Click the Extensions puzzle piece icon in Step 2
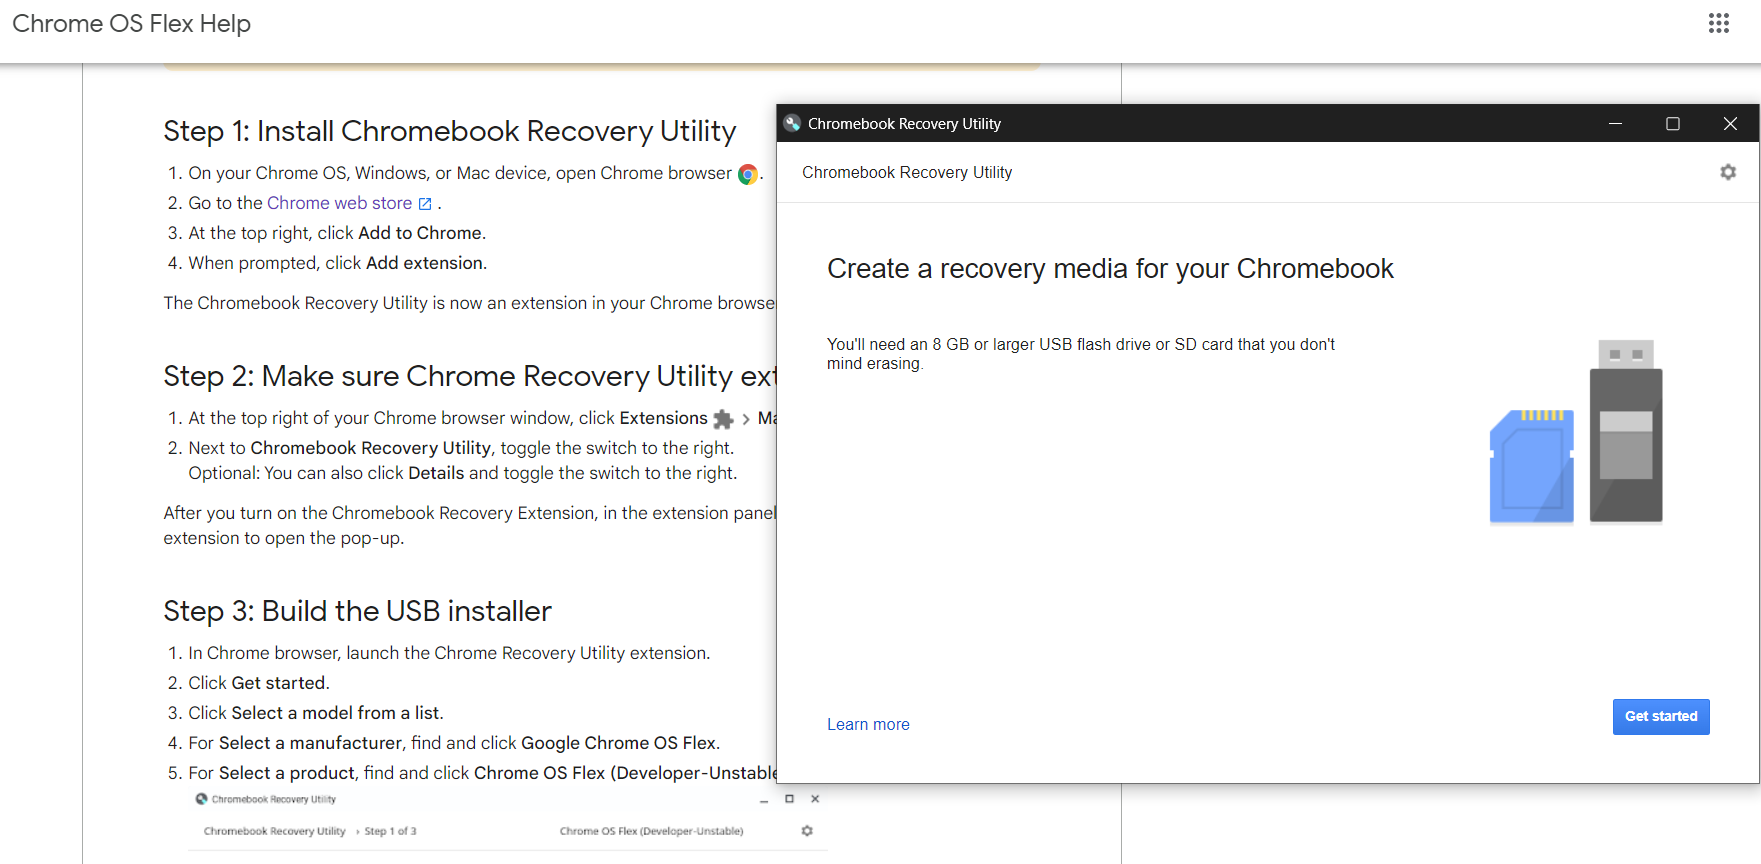 [x=723, y=419]
